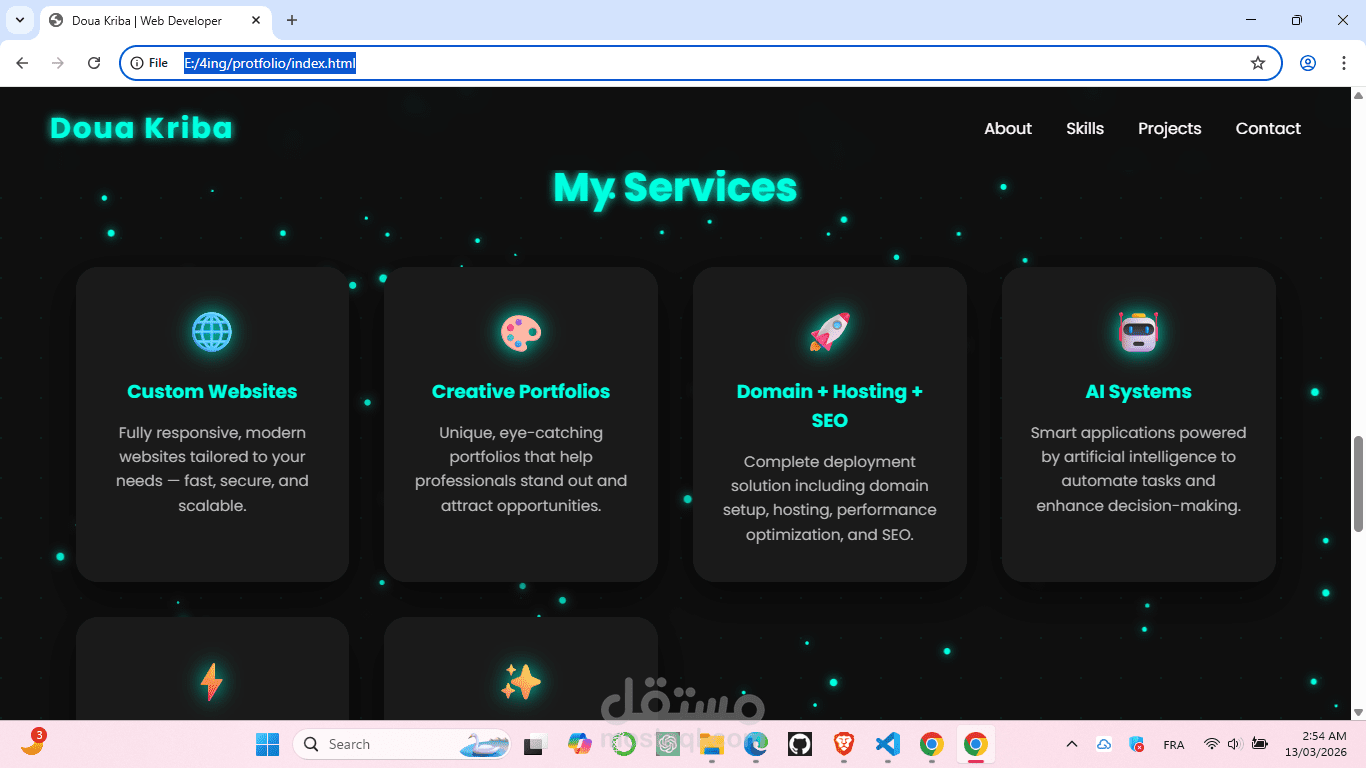Viewport: 1366px width, 768px height.
Task: Click the Doua Kriba site logo
Action: click(141, 128)
